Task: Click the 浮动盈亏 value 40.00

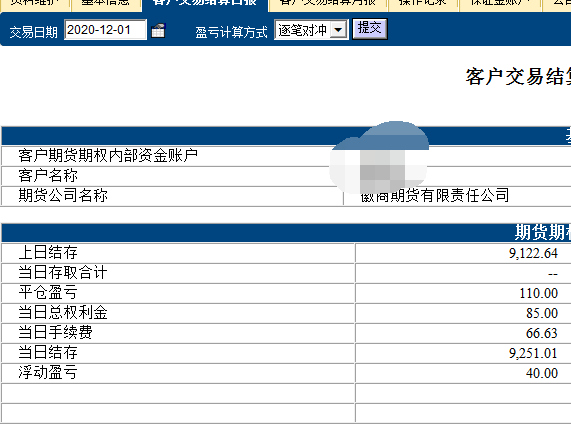Action: [542, 373]
